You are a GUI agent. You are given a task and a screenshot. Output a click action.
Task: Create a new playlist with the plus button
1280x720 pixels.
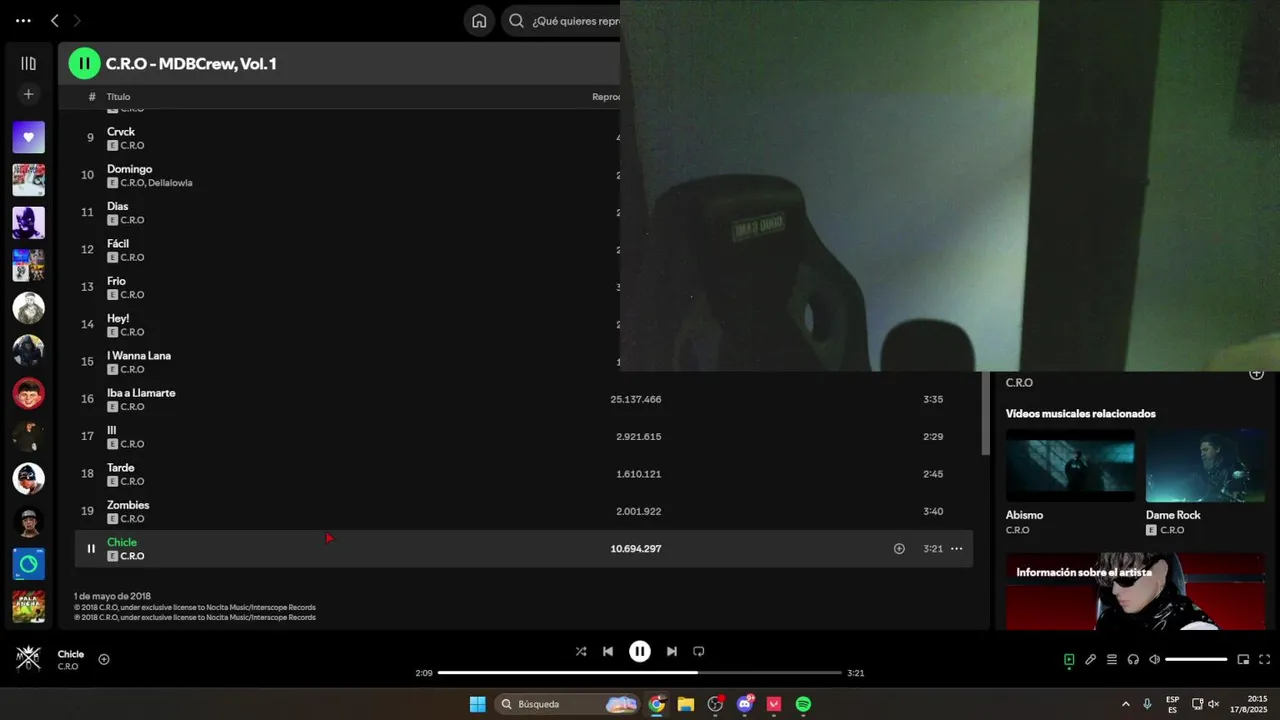pyautogui.click(x=28, y=94)
